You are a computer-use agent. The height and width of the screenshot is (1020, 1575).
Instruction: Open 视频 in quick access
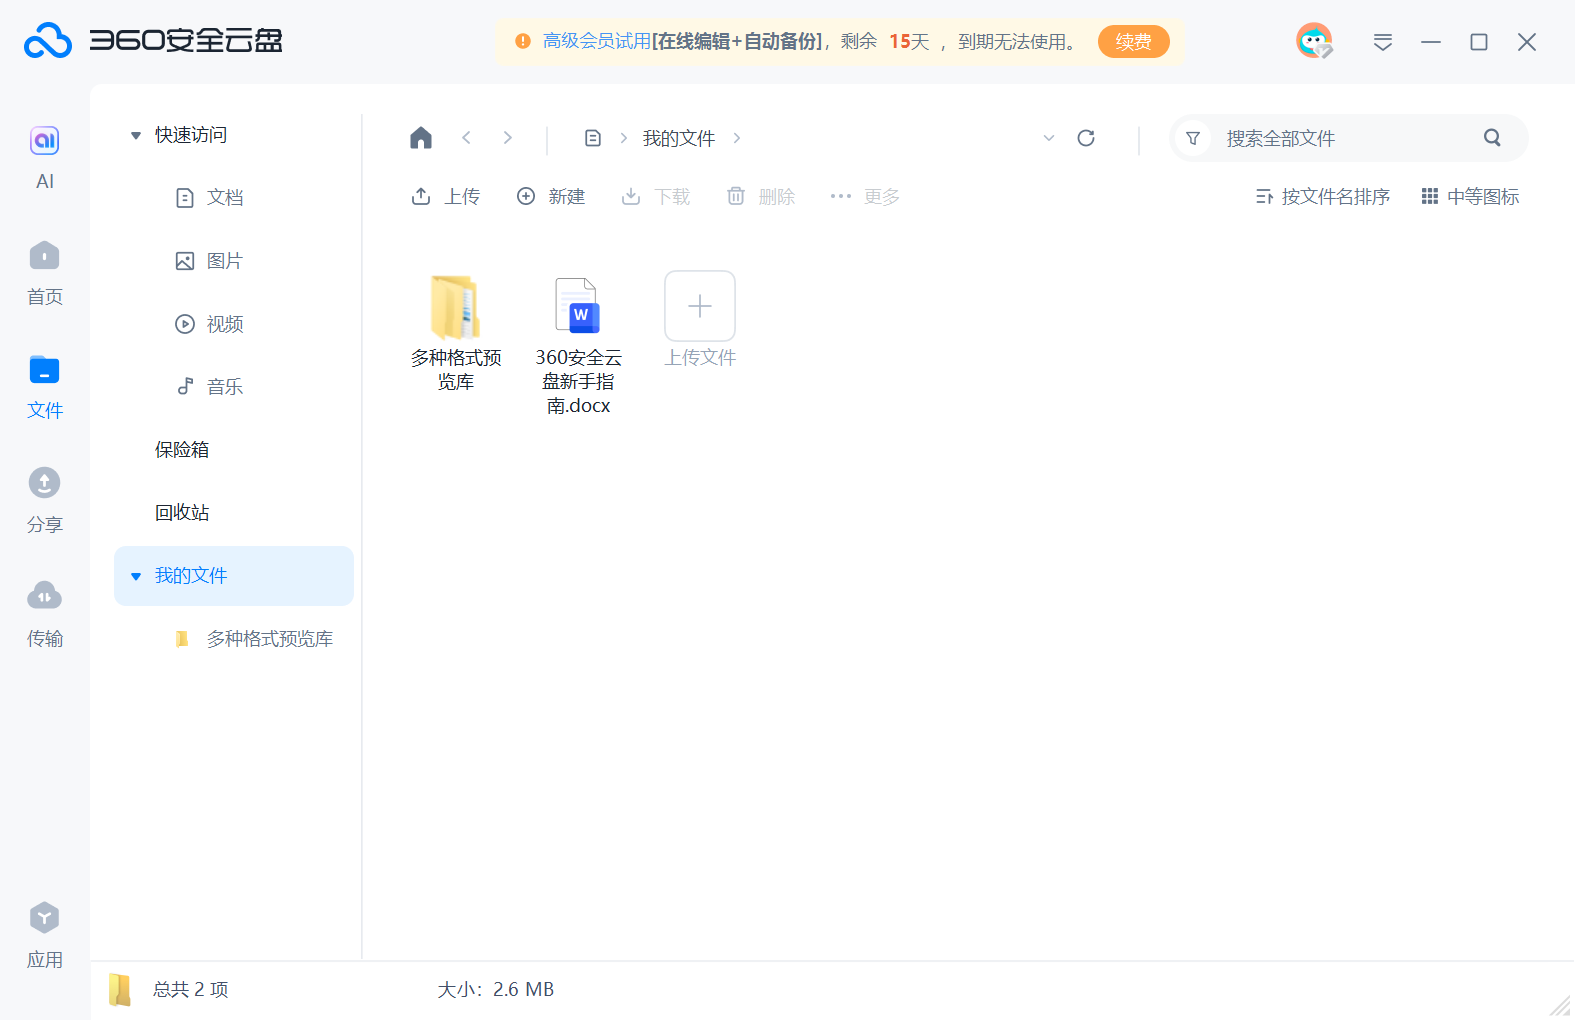(209, 324)
